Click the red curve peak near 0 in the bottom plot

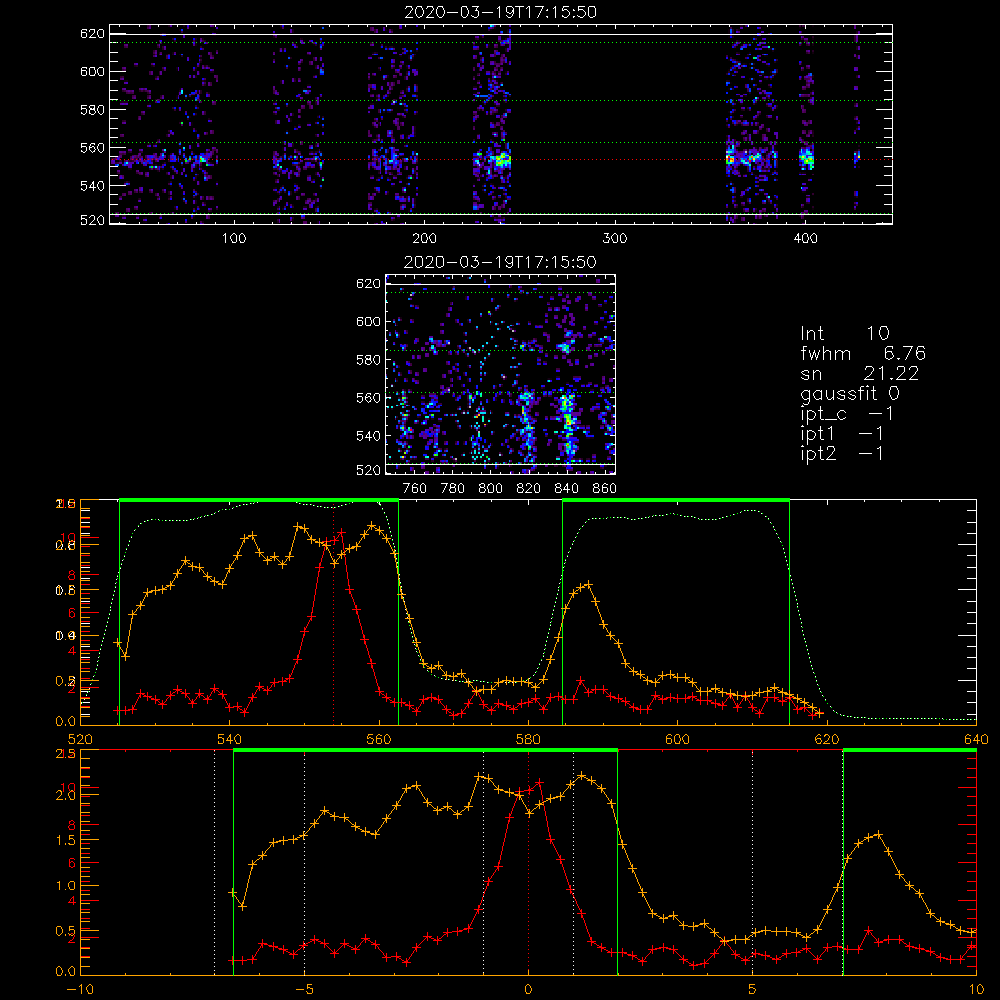[540, 782]
